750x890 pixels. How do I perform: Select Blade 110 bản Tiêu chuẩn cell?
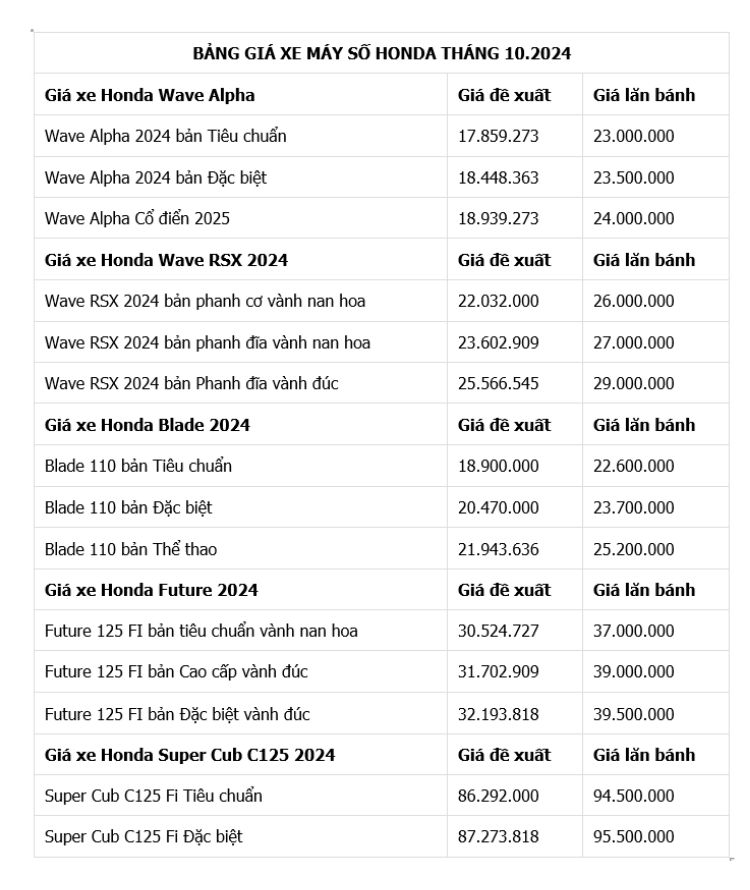(138, 466)
